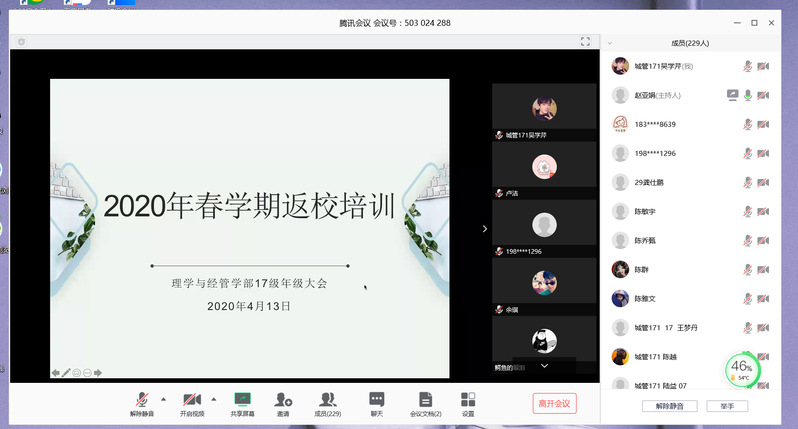Click the shield security icon at top-left
798x429 pixels.
(22, 42)
